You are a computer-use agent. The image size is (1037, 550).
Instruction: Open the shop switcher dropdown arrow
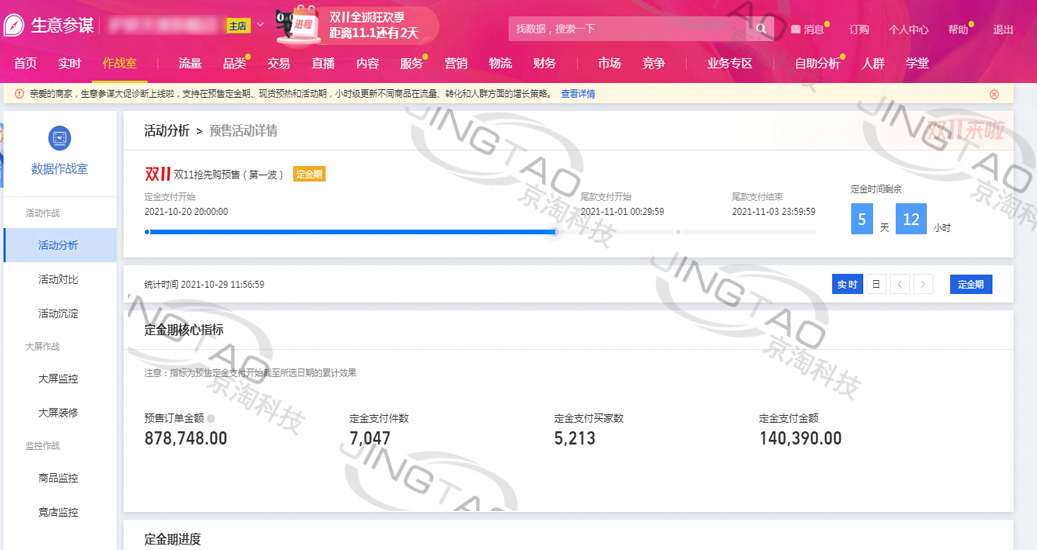(x=260, y=25)
